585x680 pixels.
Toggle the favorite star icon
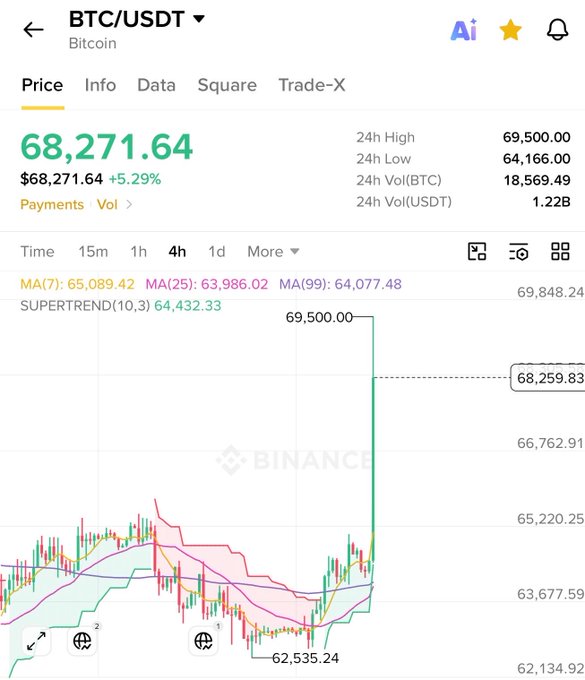[510, 30]
